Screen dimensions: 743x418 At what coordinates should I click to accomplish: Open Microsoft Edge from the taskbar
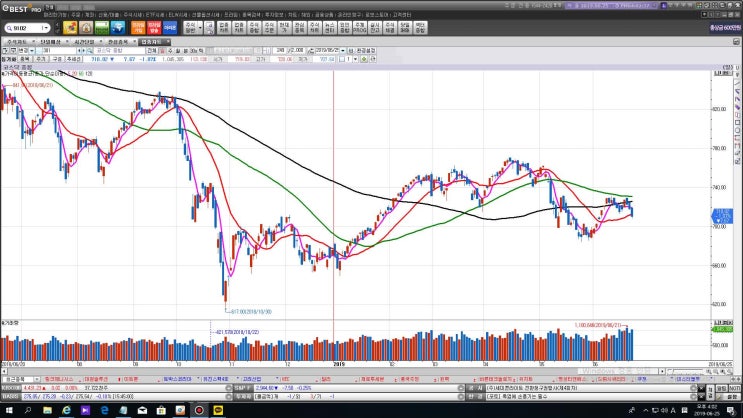(x=104, y=410)
